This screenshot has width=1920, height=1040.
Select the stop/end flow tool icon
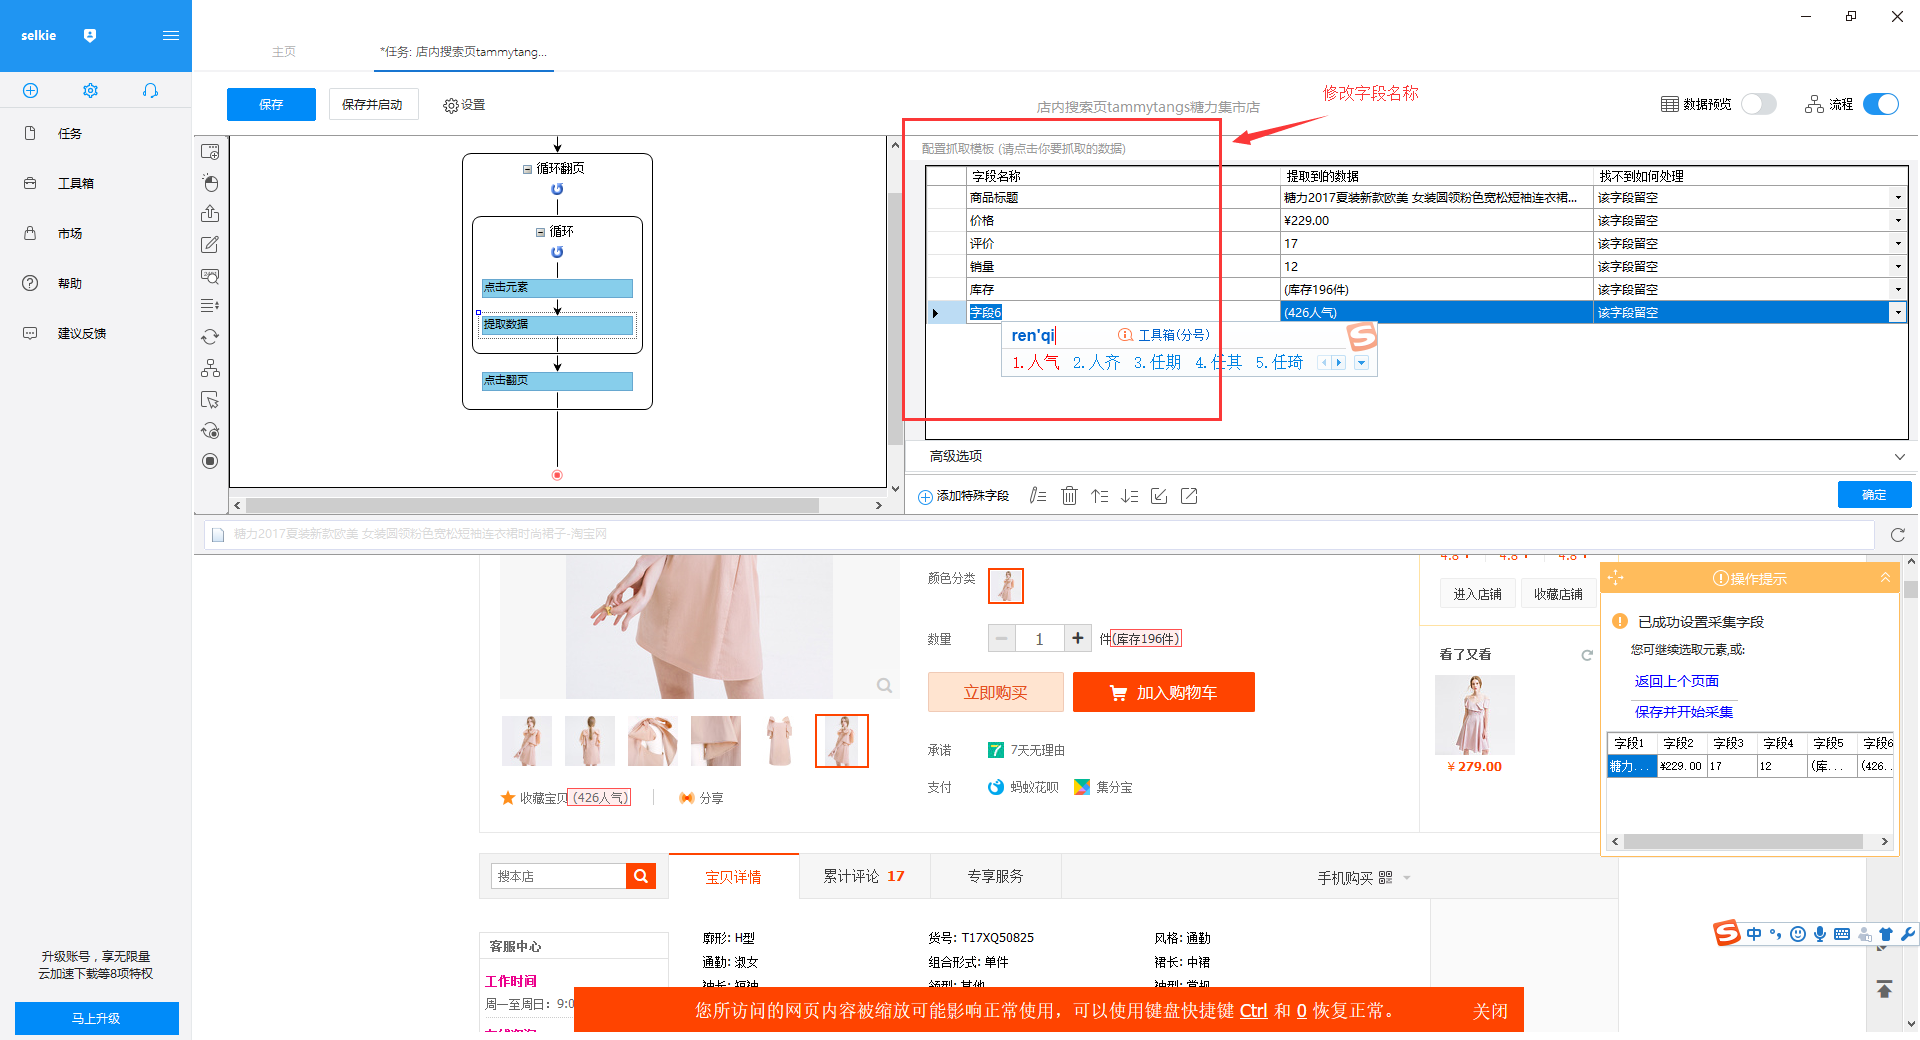(210, 461)
